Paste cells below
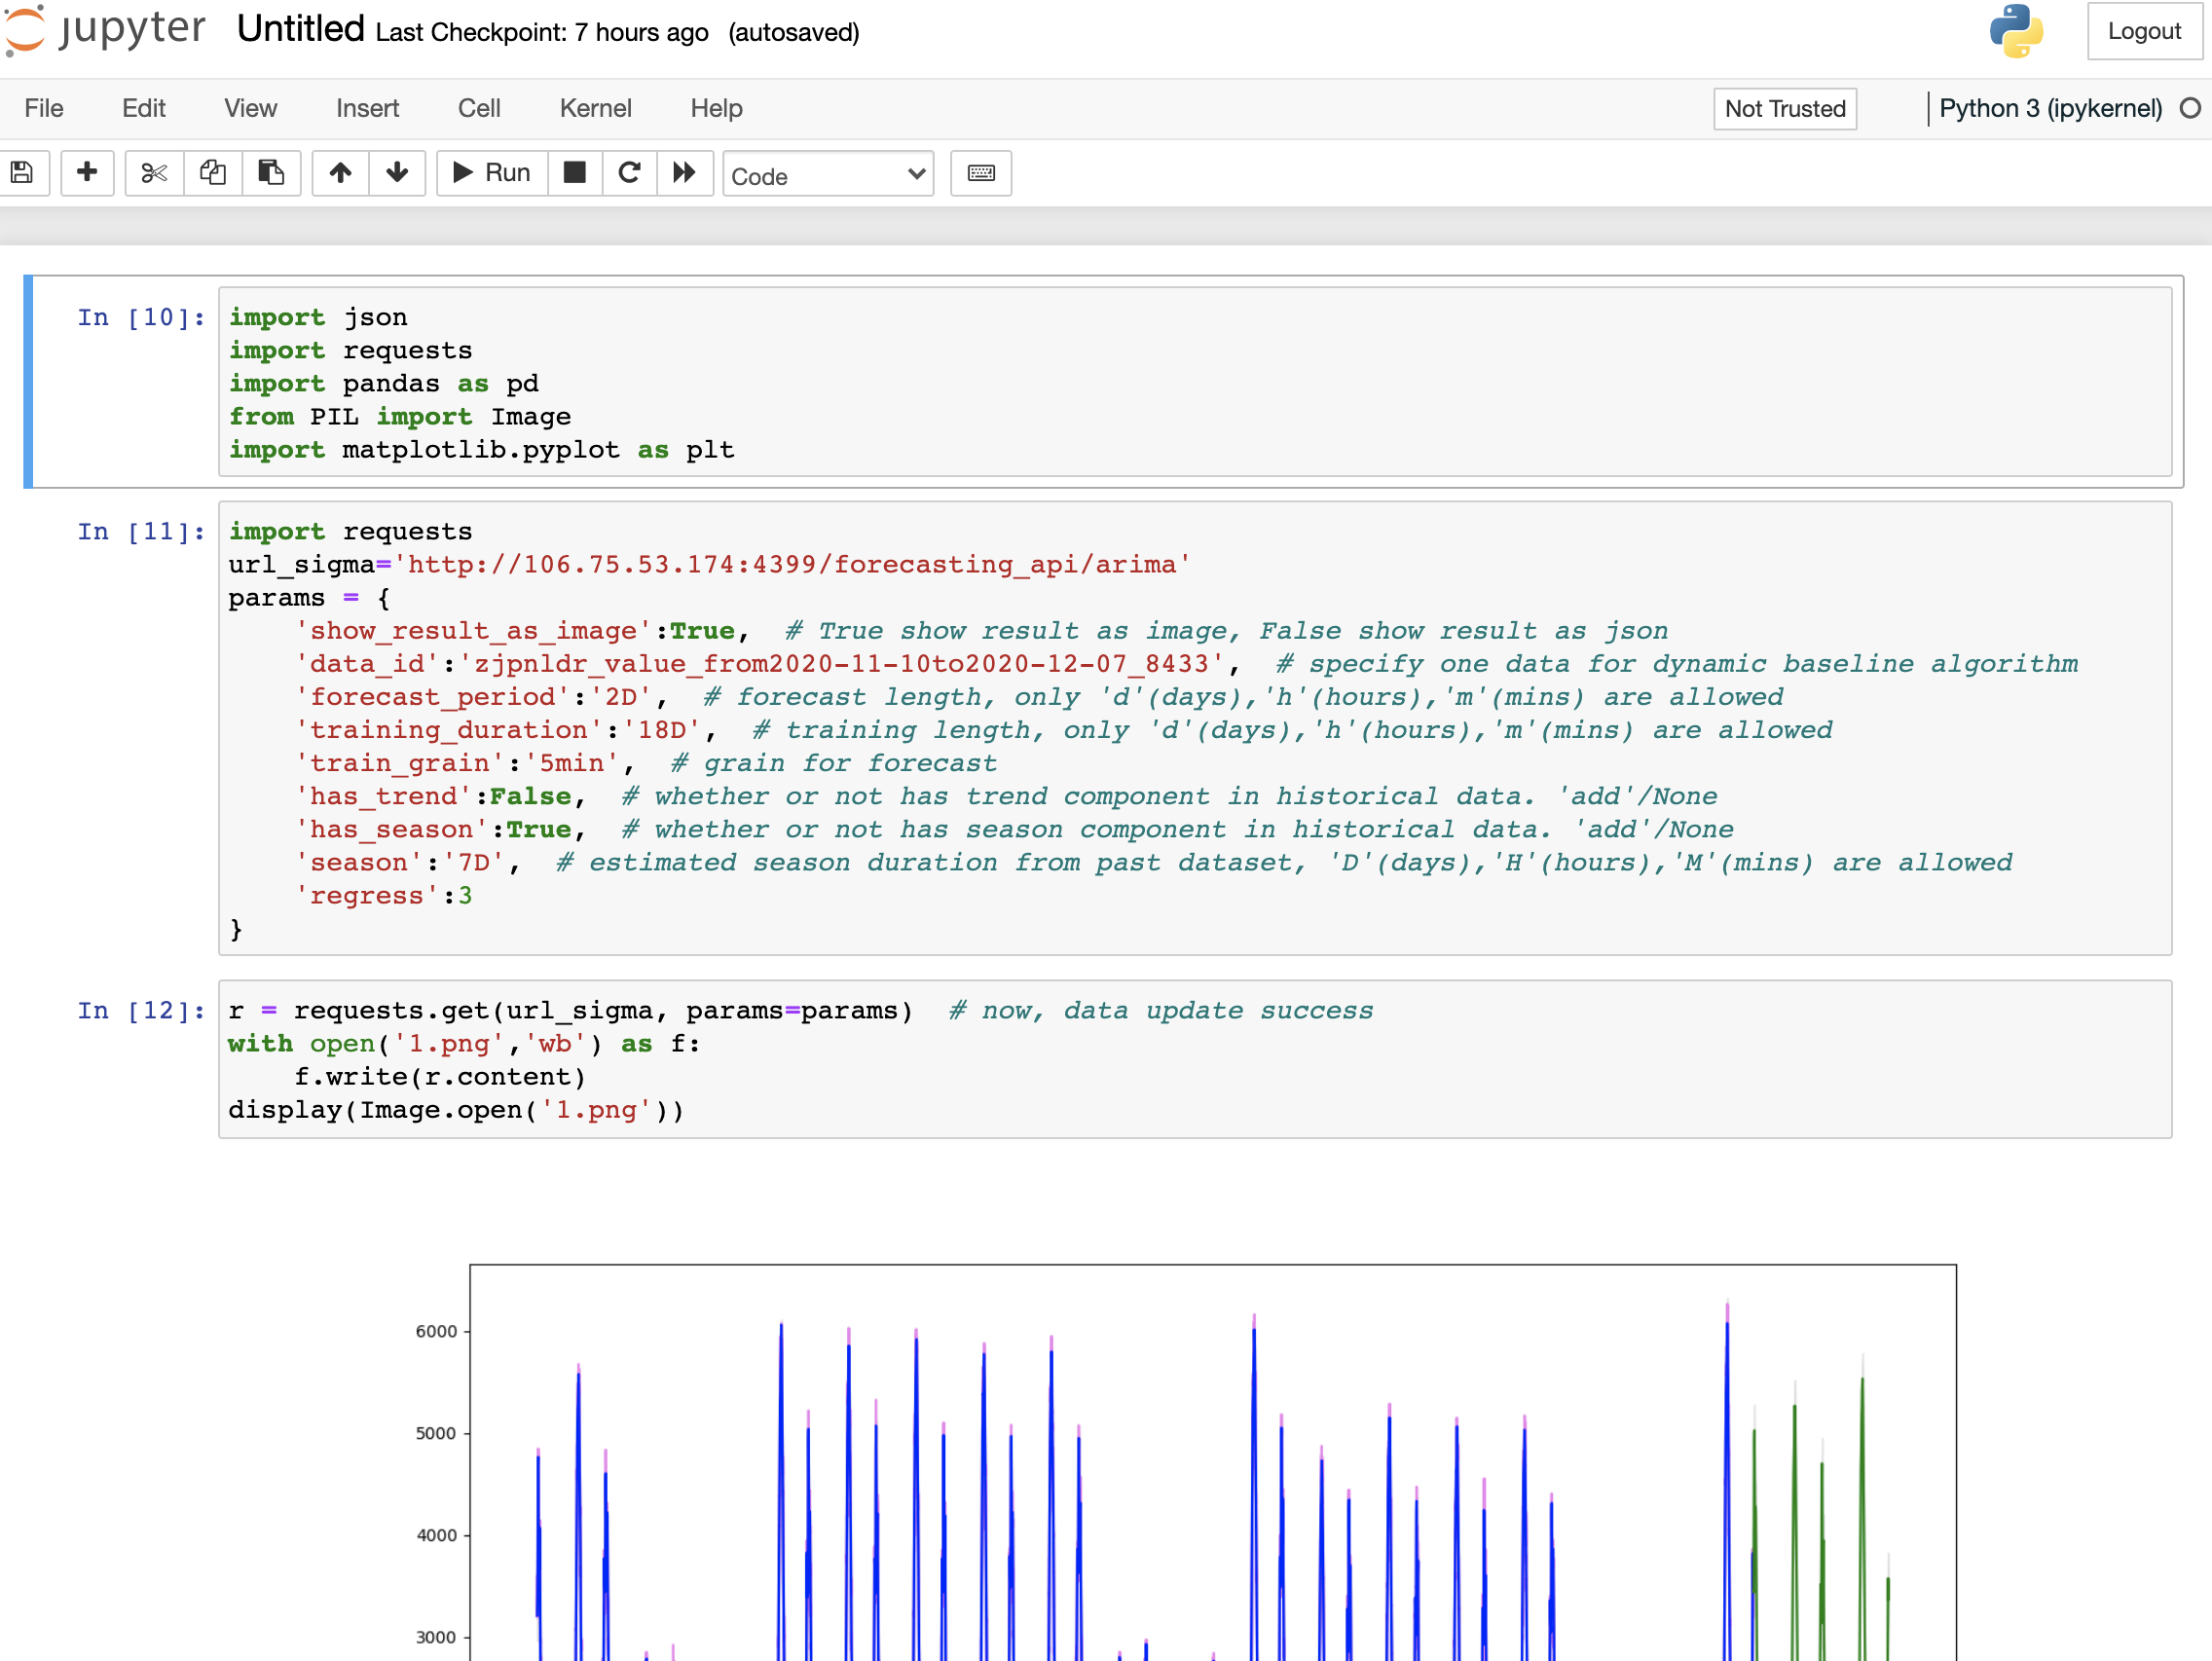 [x=271, y=173]
